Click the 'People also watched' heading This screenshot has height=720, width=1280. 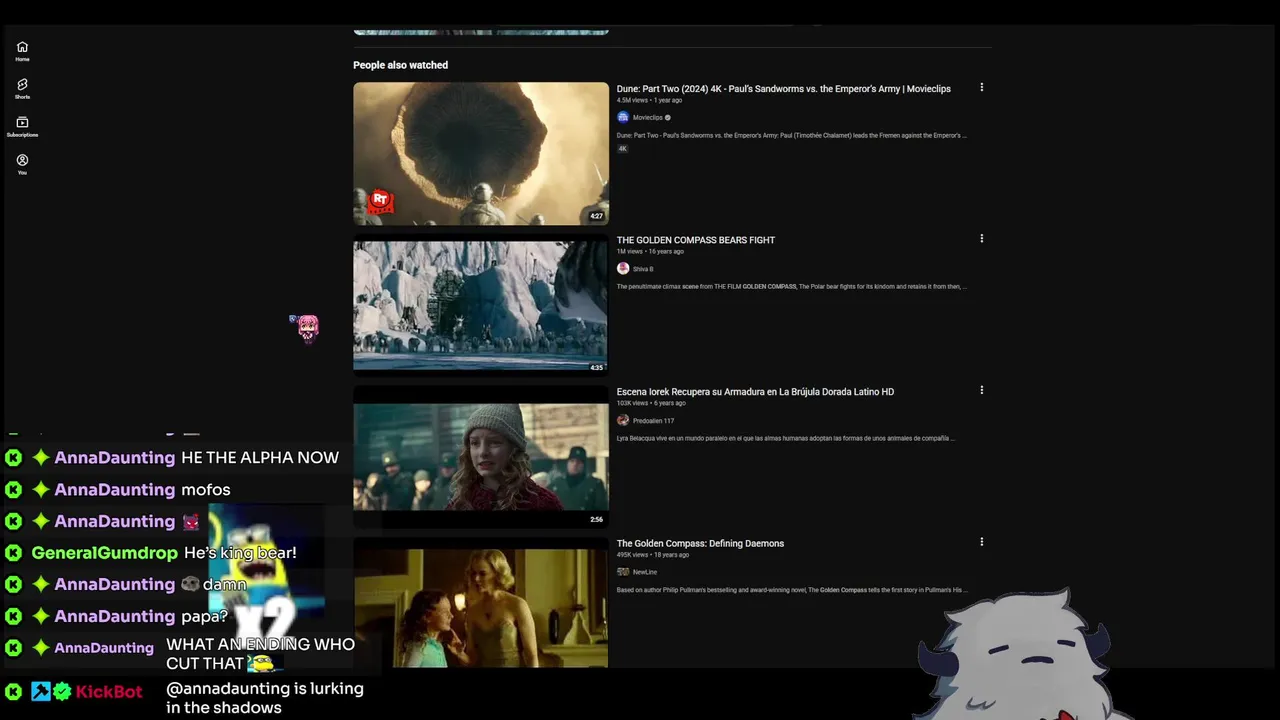400,65
